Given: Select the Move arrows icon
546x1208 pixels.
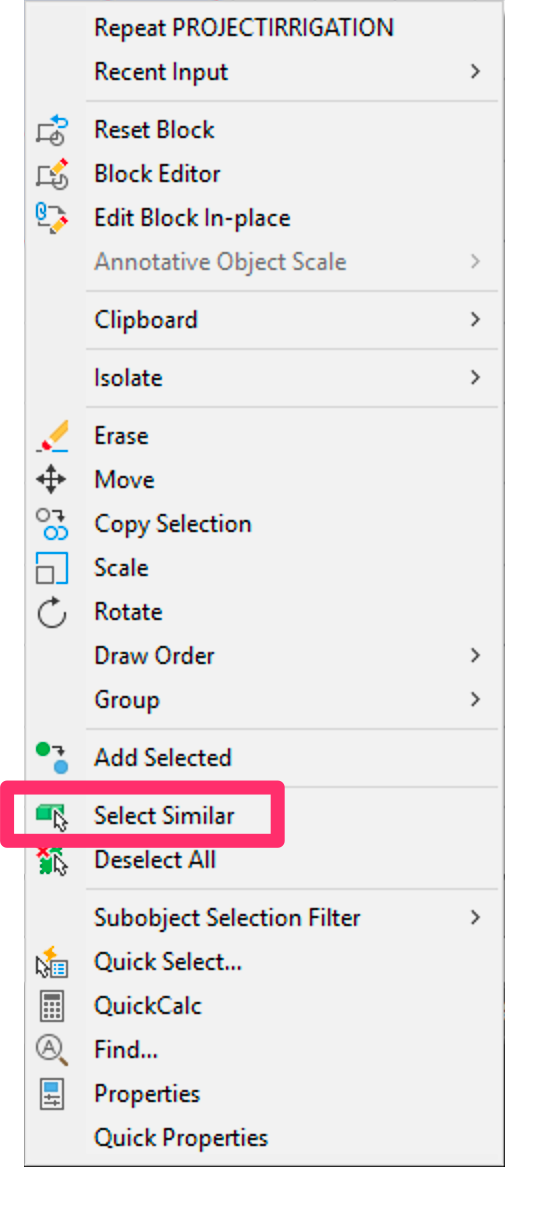Looking at the screenshot, I should (52, 480).
